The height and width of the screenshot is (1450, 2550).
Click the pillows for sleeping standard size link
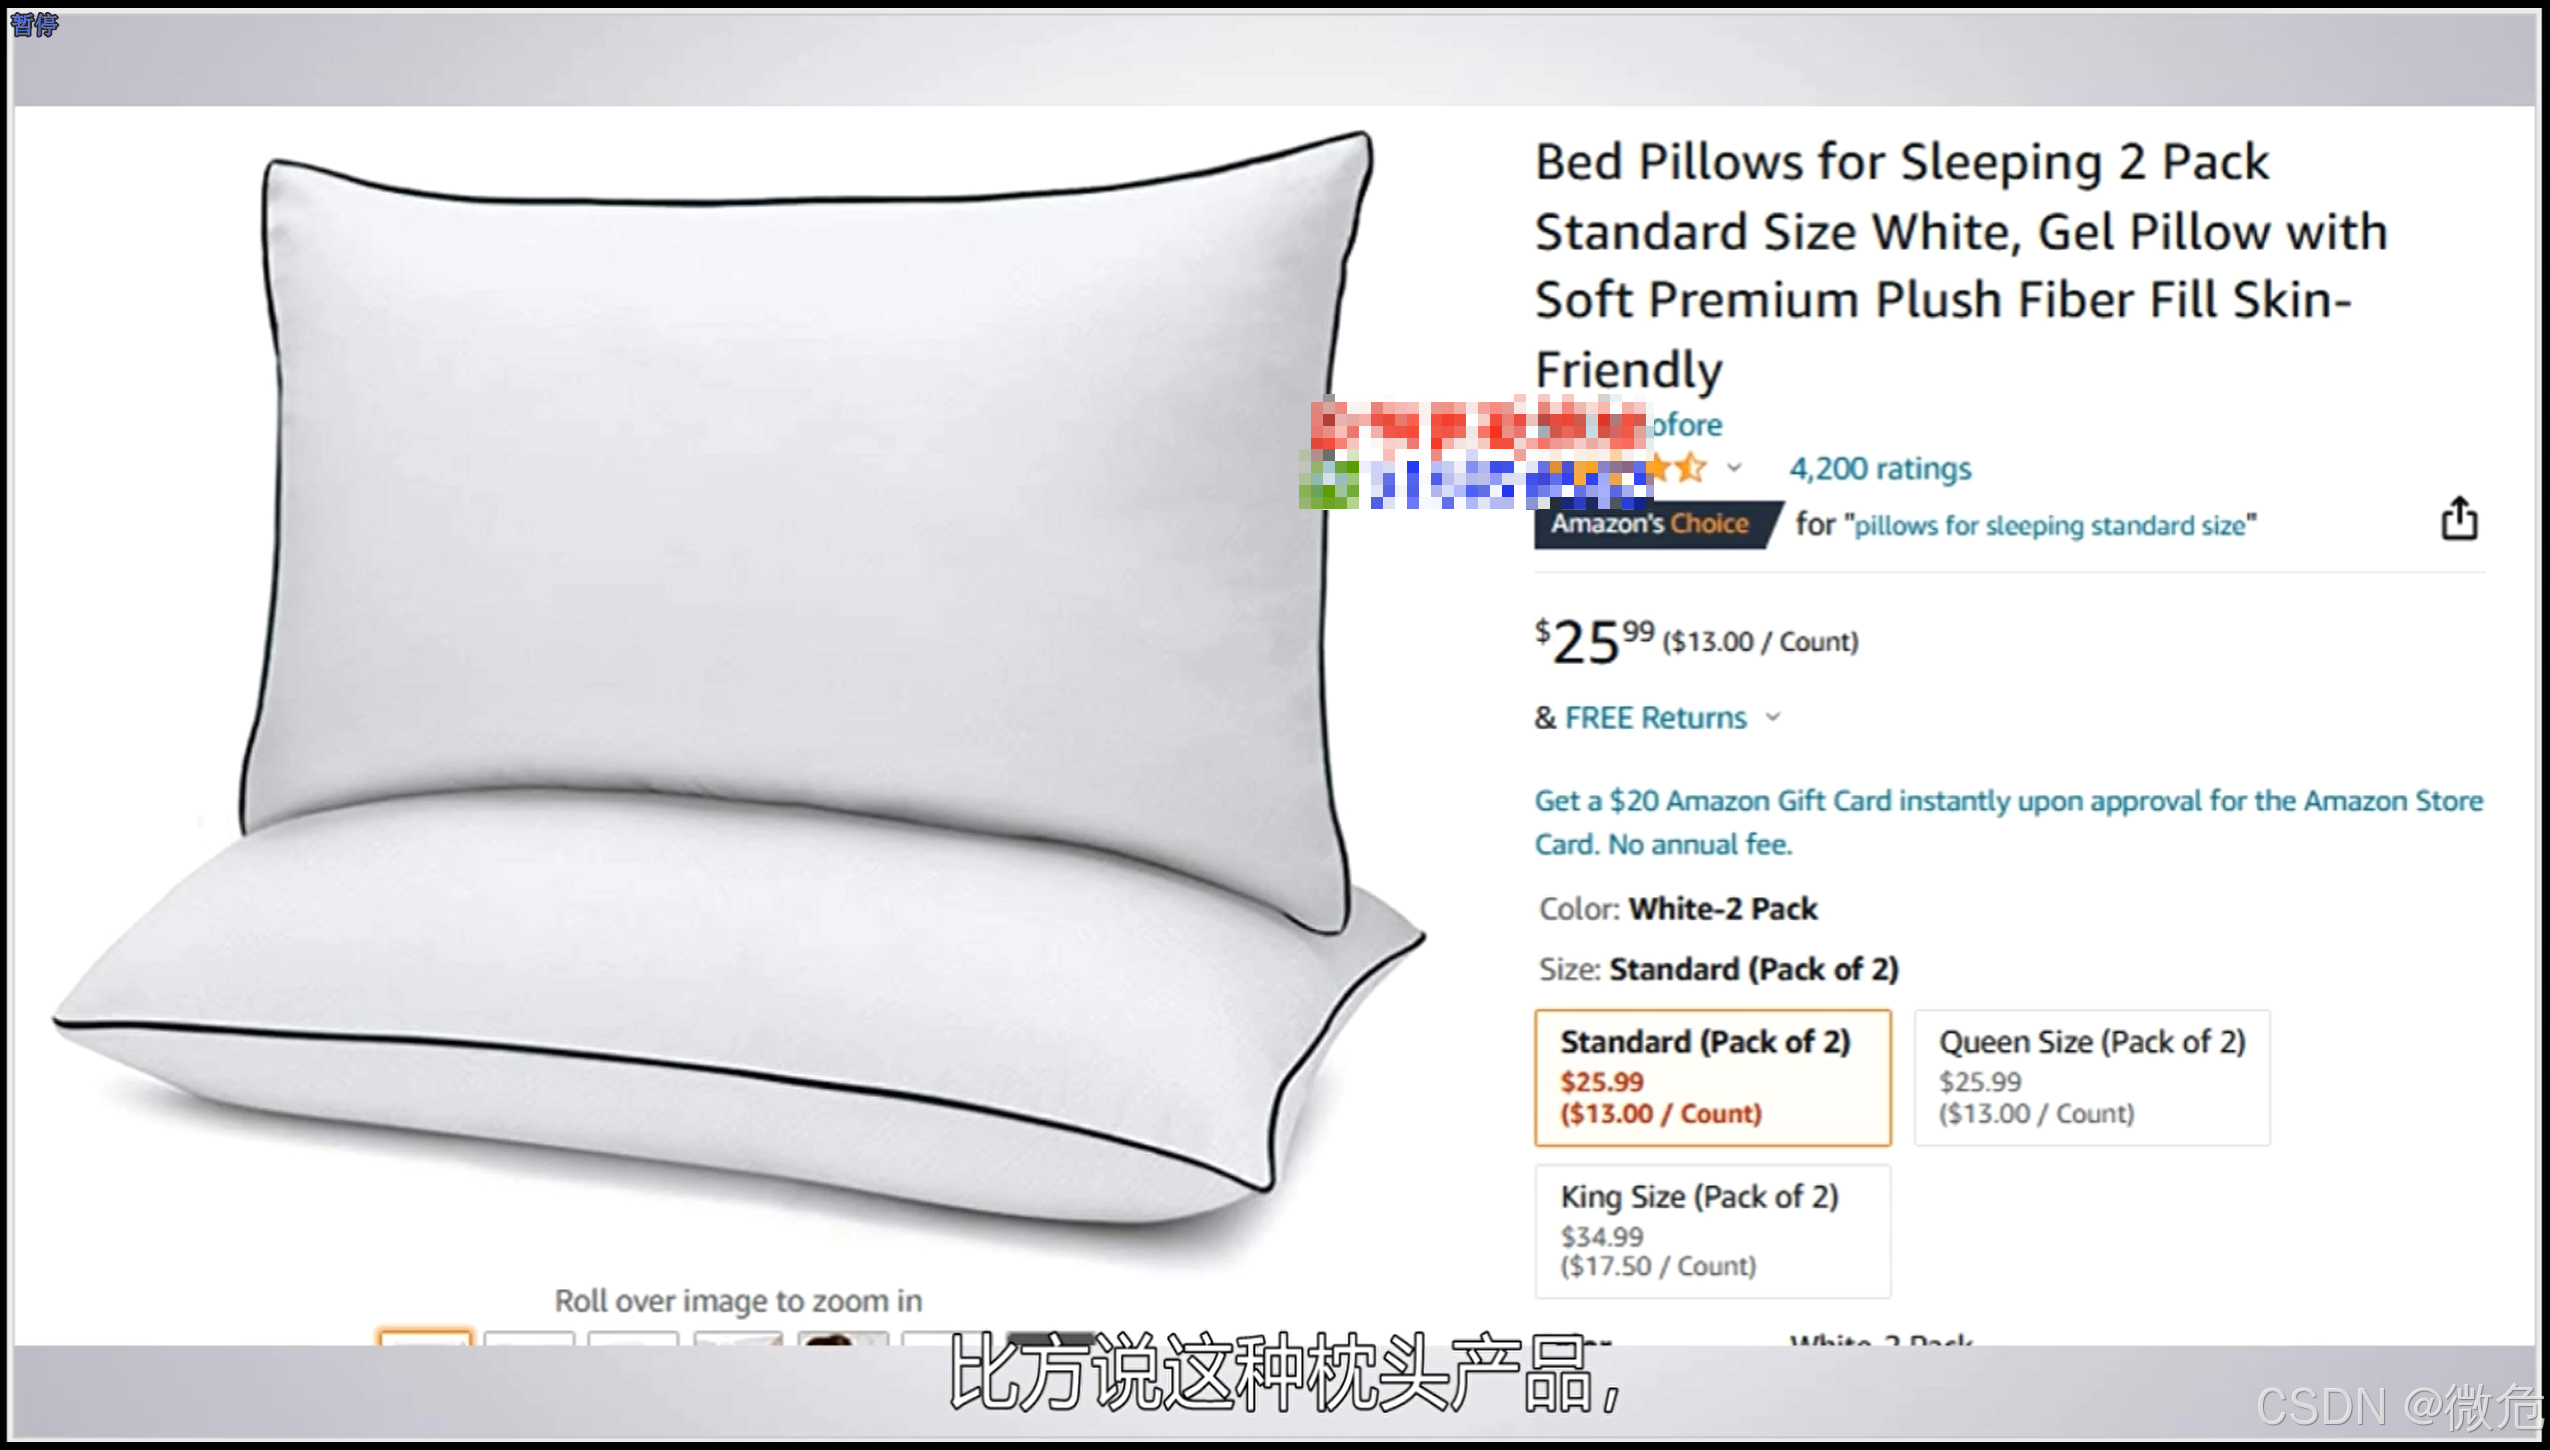click(2050, 525)
